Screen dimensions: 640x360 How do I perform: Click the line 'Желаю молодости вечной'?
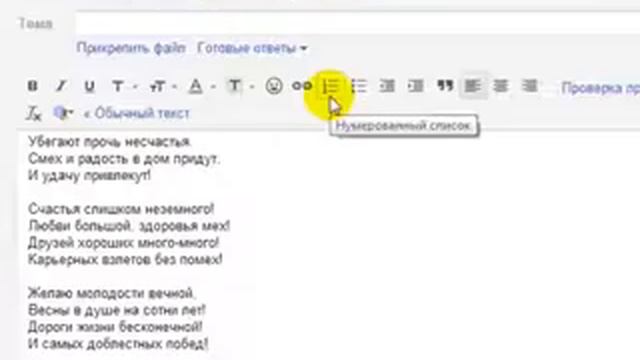112,293
